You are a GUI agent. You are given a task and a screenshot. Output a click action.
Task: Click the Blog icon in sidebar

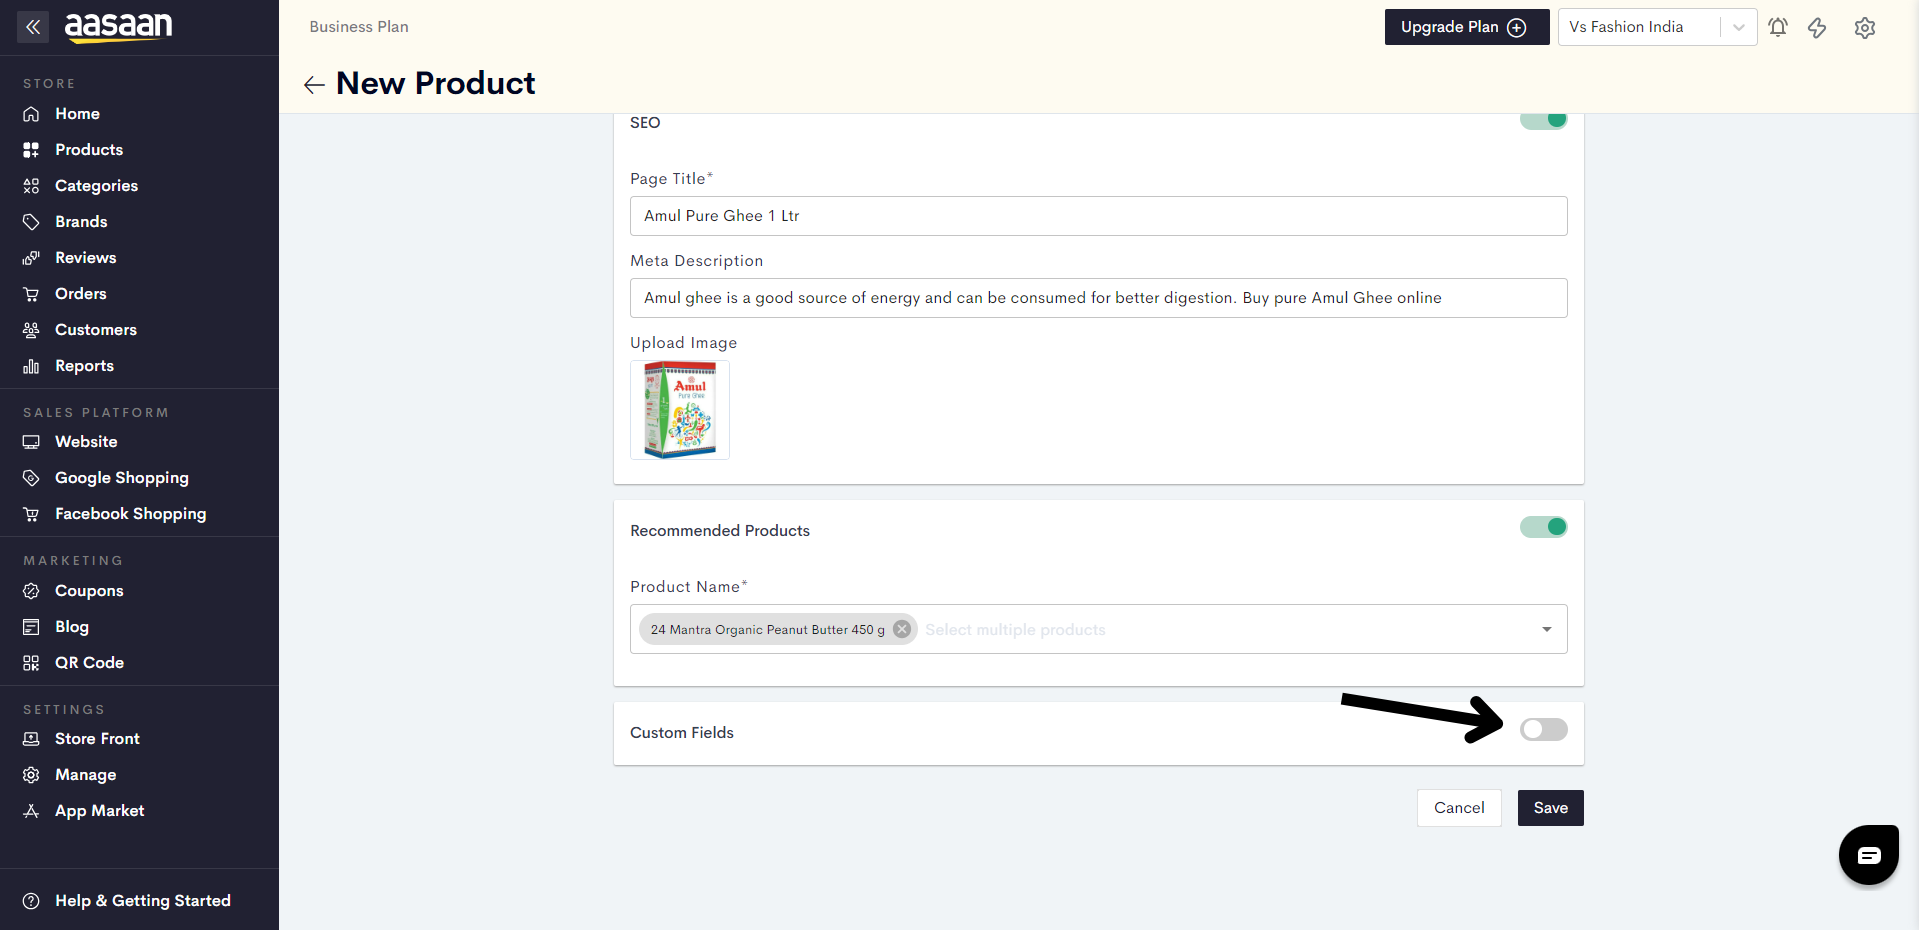31,627
